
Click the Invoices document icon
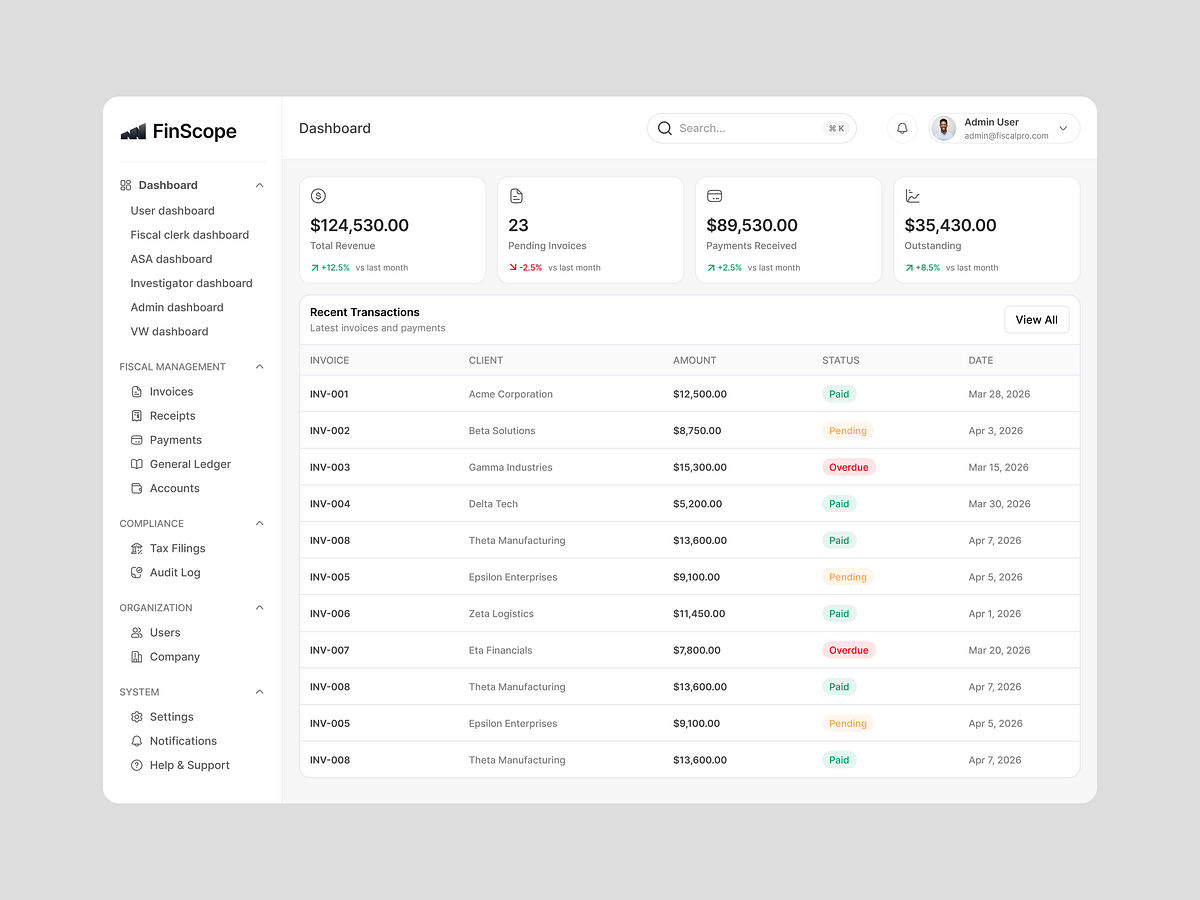click(137, 392)
